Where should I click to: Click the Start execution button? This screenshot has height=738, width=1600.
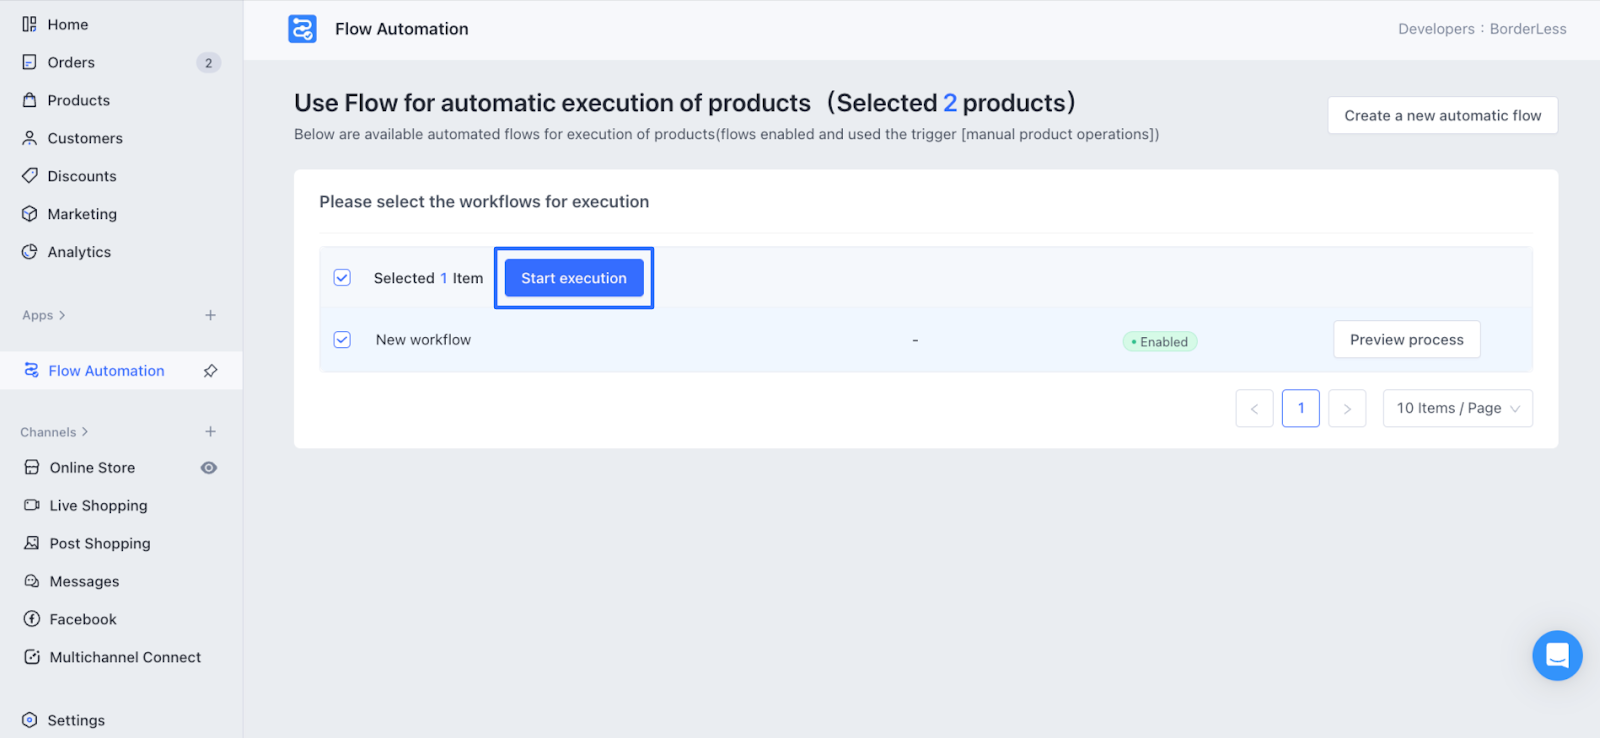coord(574,278)
